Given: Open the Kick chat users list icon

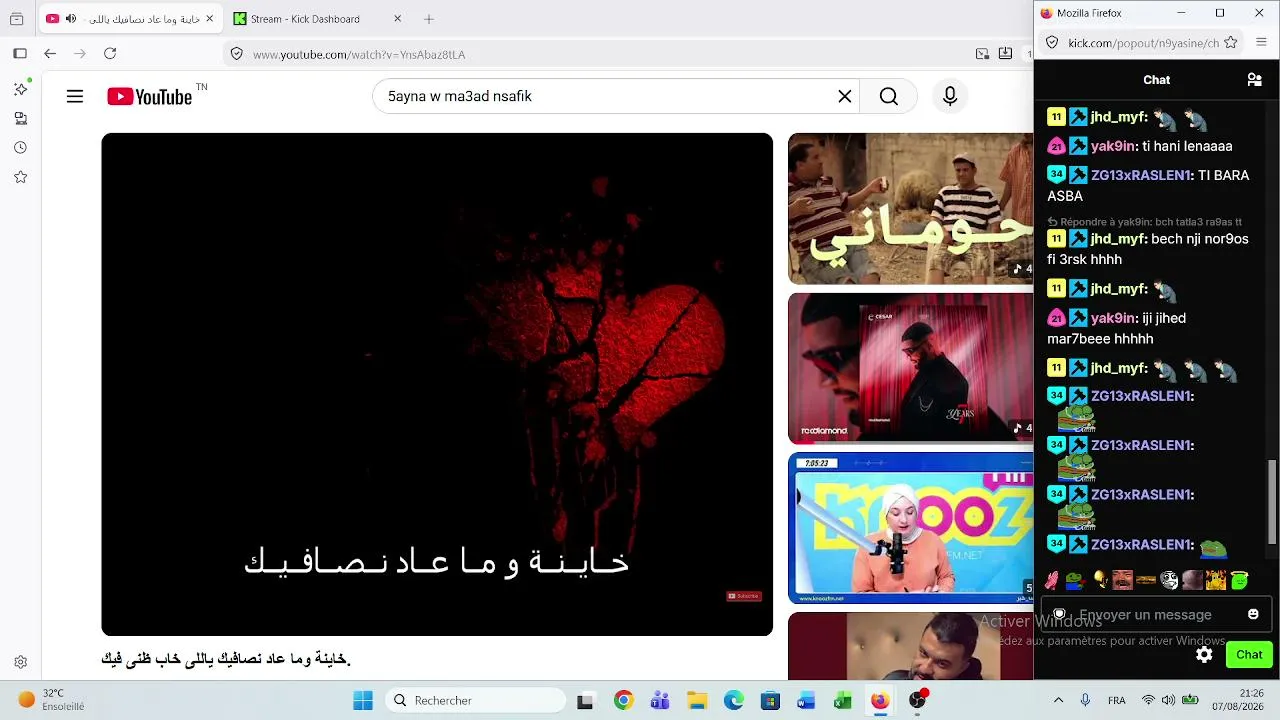Looking at the screenshot, I should tap(1254, 80).
